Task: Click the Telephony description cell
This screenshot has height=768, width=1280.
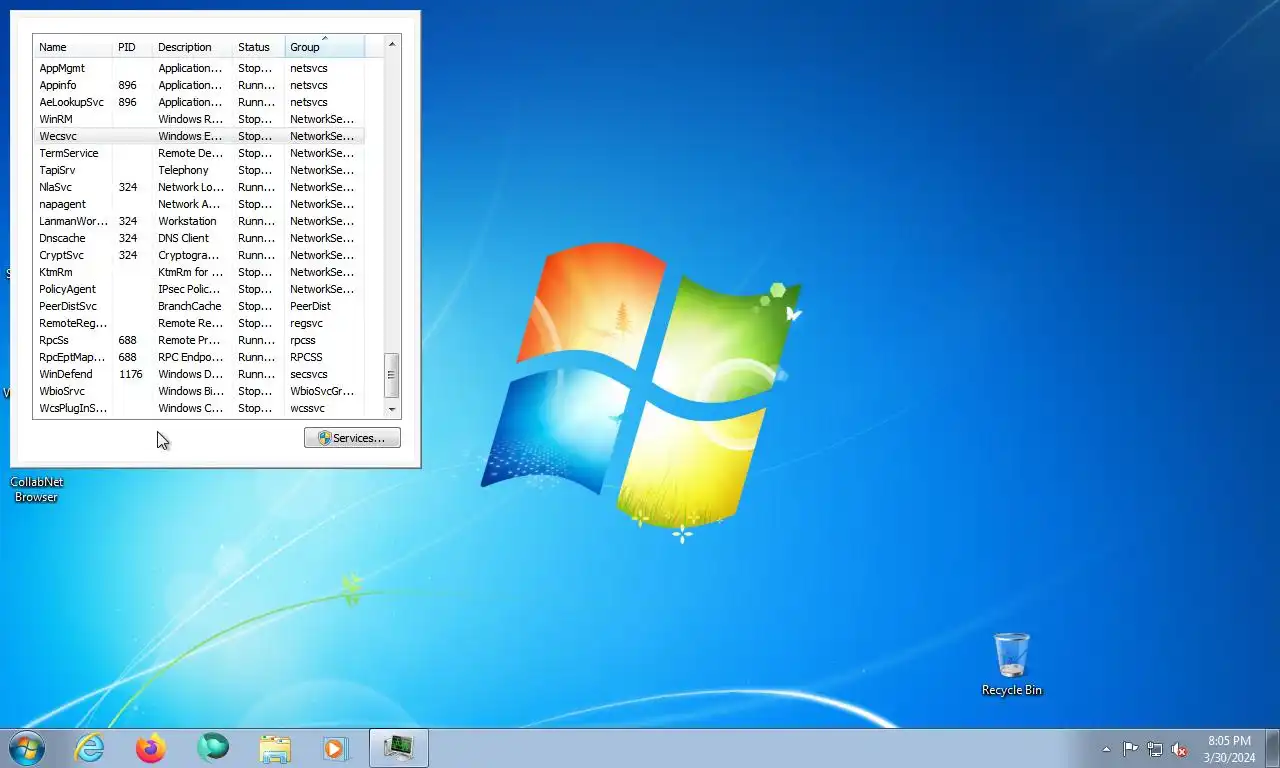Action: click(x=183, y=170)
